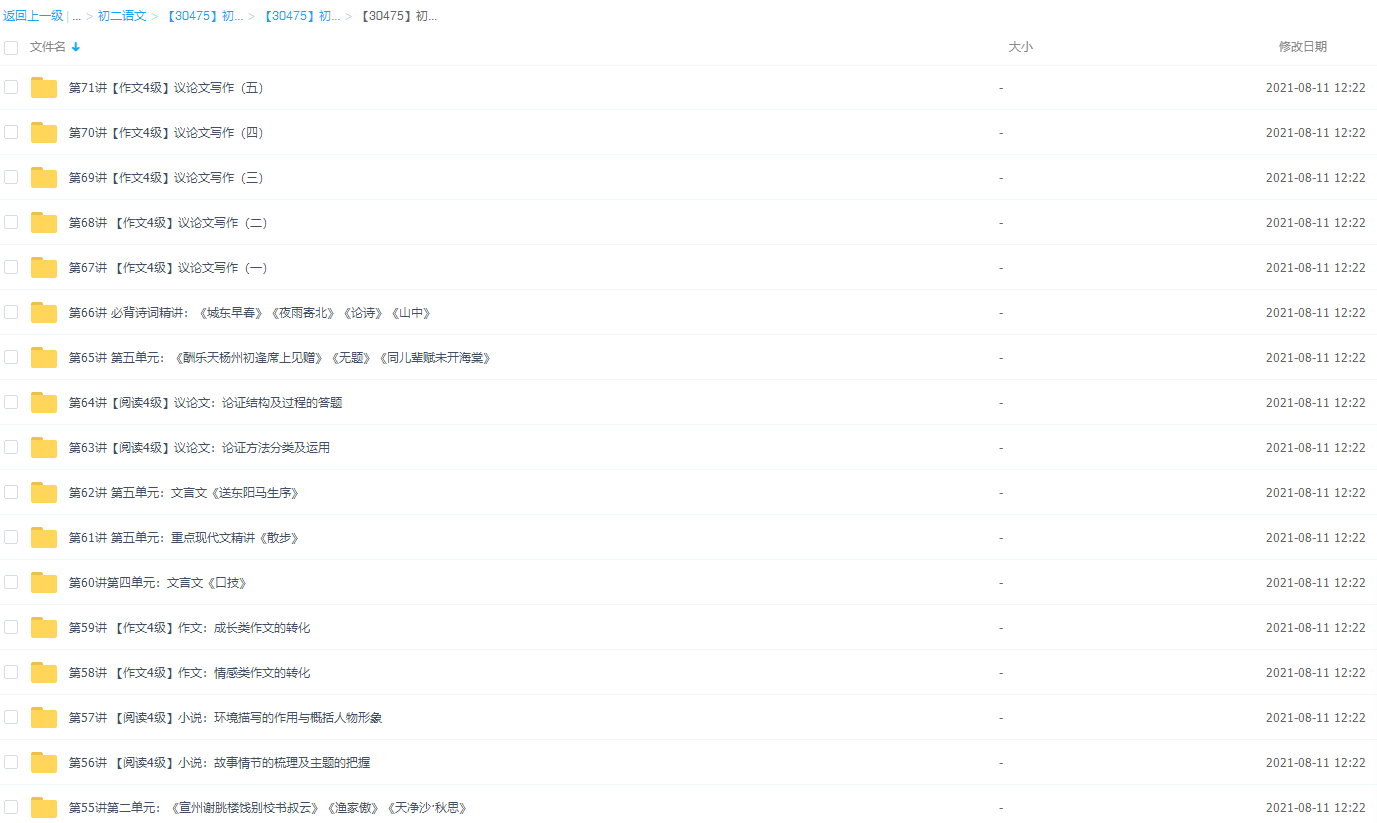Toggle the select-all checkbox in header row
Image resolution: width=1377 pixels, height=823 pixels.
coord(11,46)
